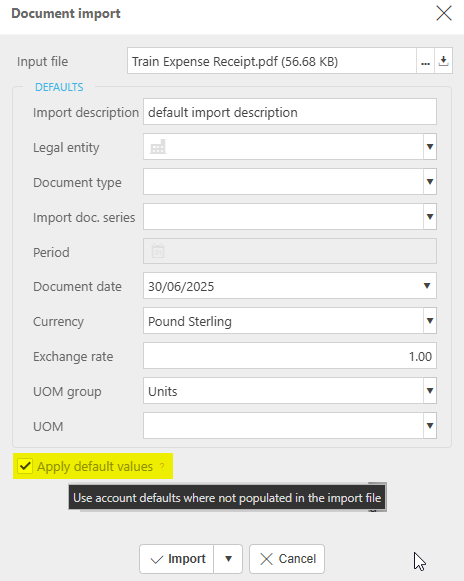Click the Import button
Image resolution: width=464 pixels, height=581 pixels.
click(x=177, y=559)
